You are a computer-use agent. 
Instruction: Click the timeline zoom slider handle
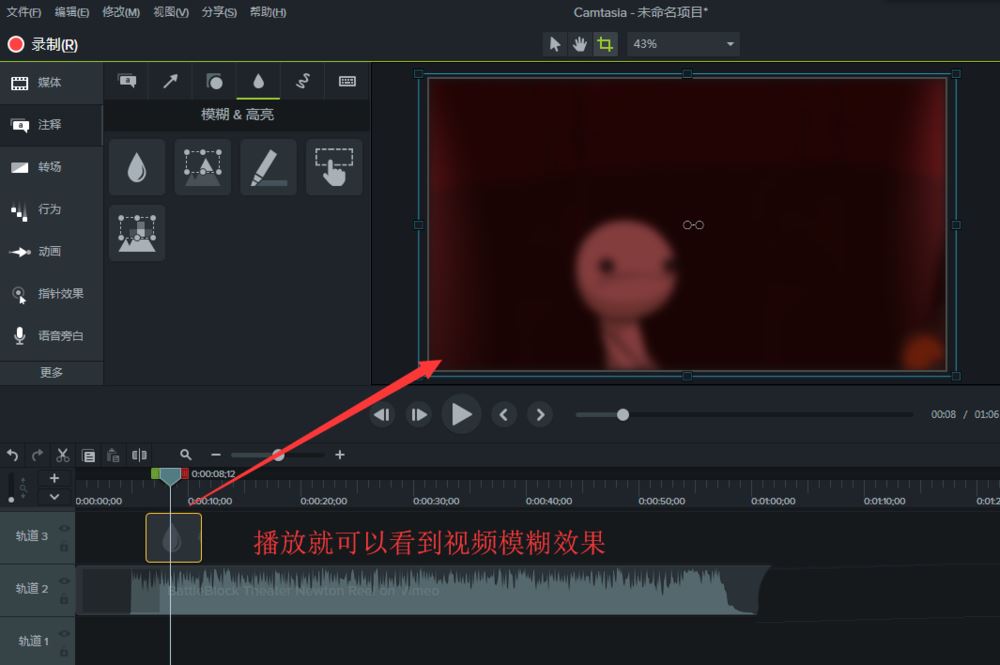[279, 455]
